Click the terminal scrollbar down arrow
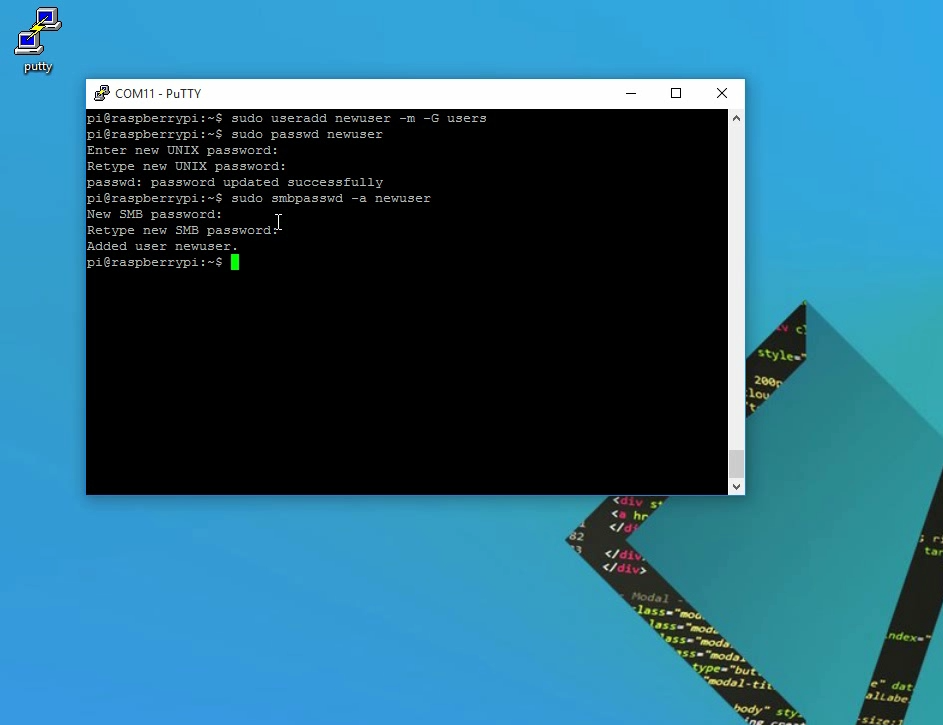943x725 pixels. [x=736, y=486]
